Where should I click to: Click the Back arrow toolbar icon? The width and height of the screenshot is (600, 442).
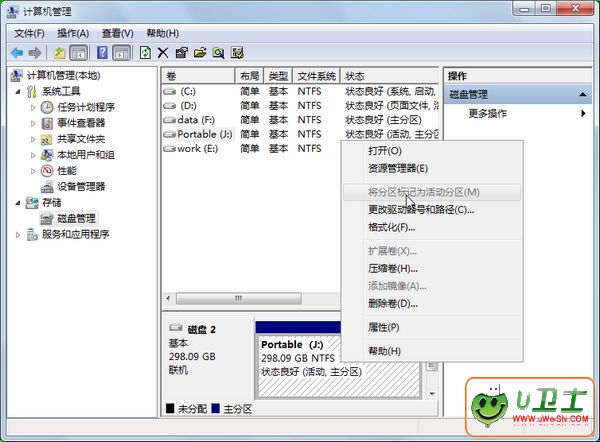[17, 53]
